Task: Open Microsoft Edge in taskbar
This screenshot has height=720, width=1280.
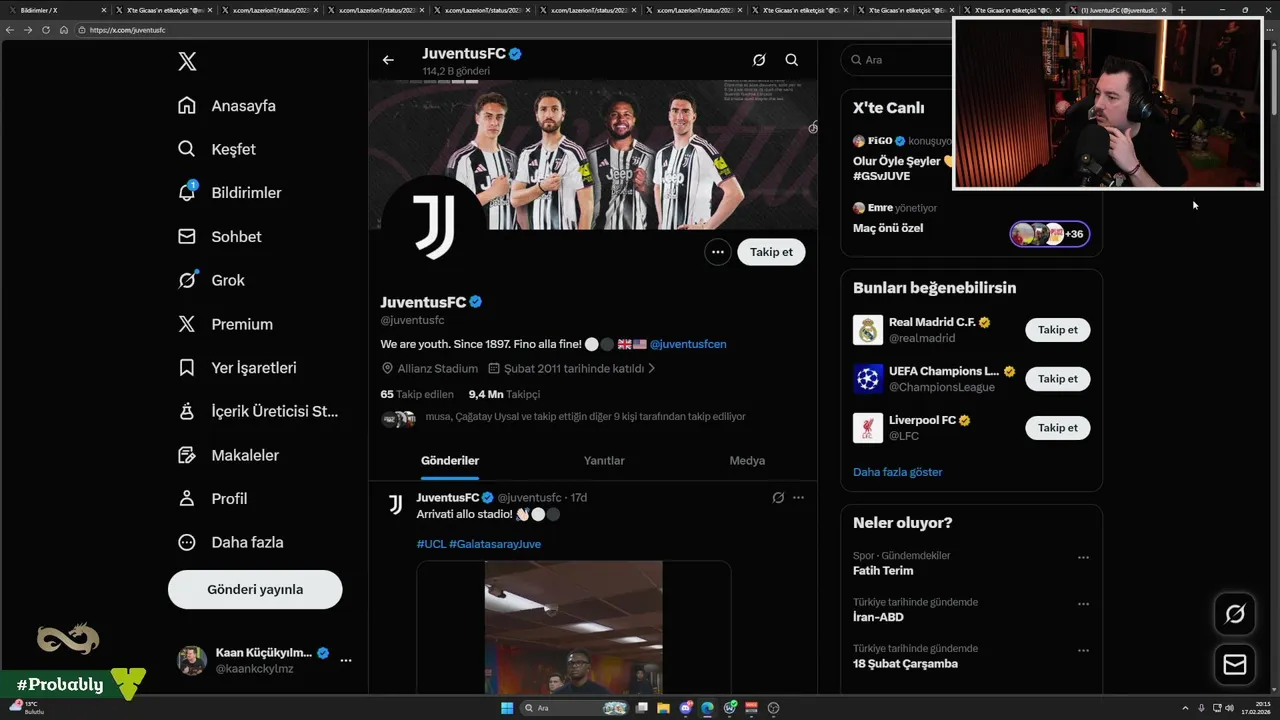Action: point(707,708)
